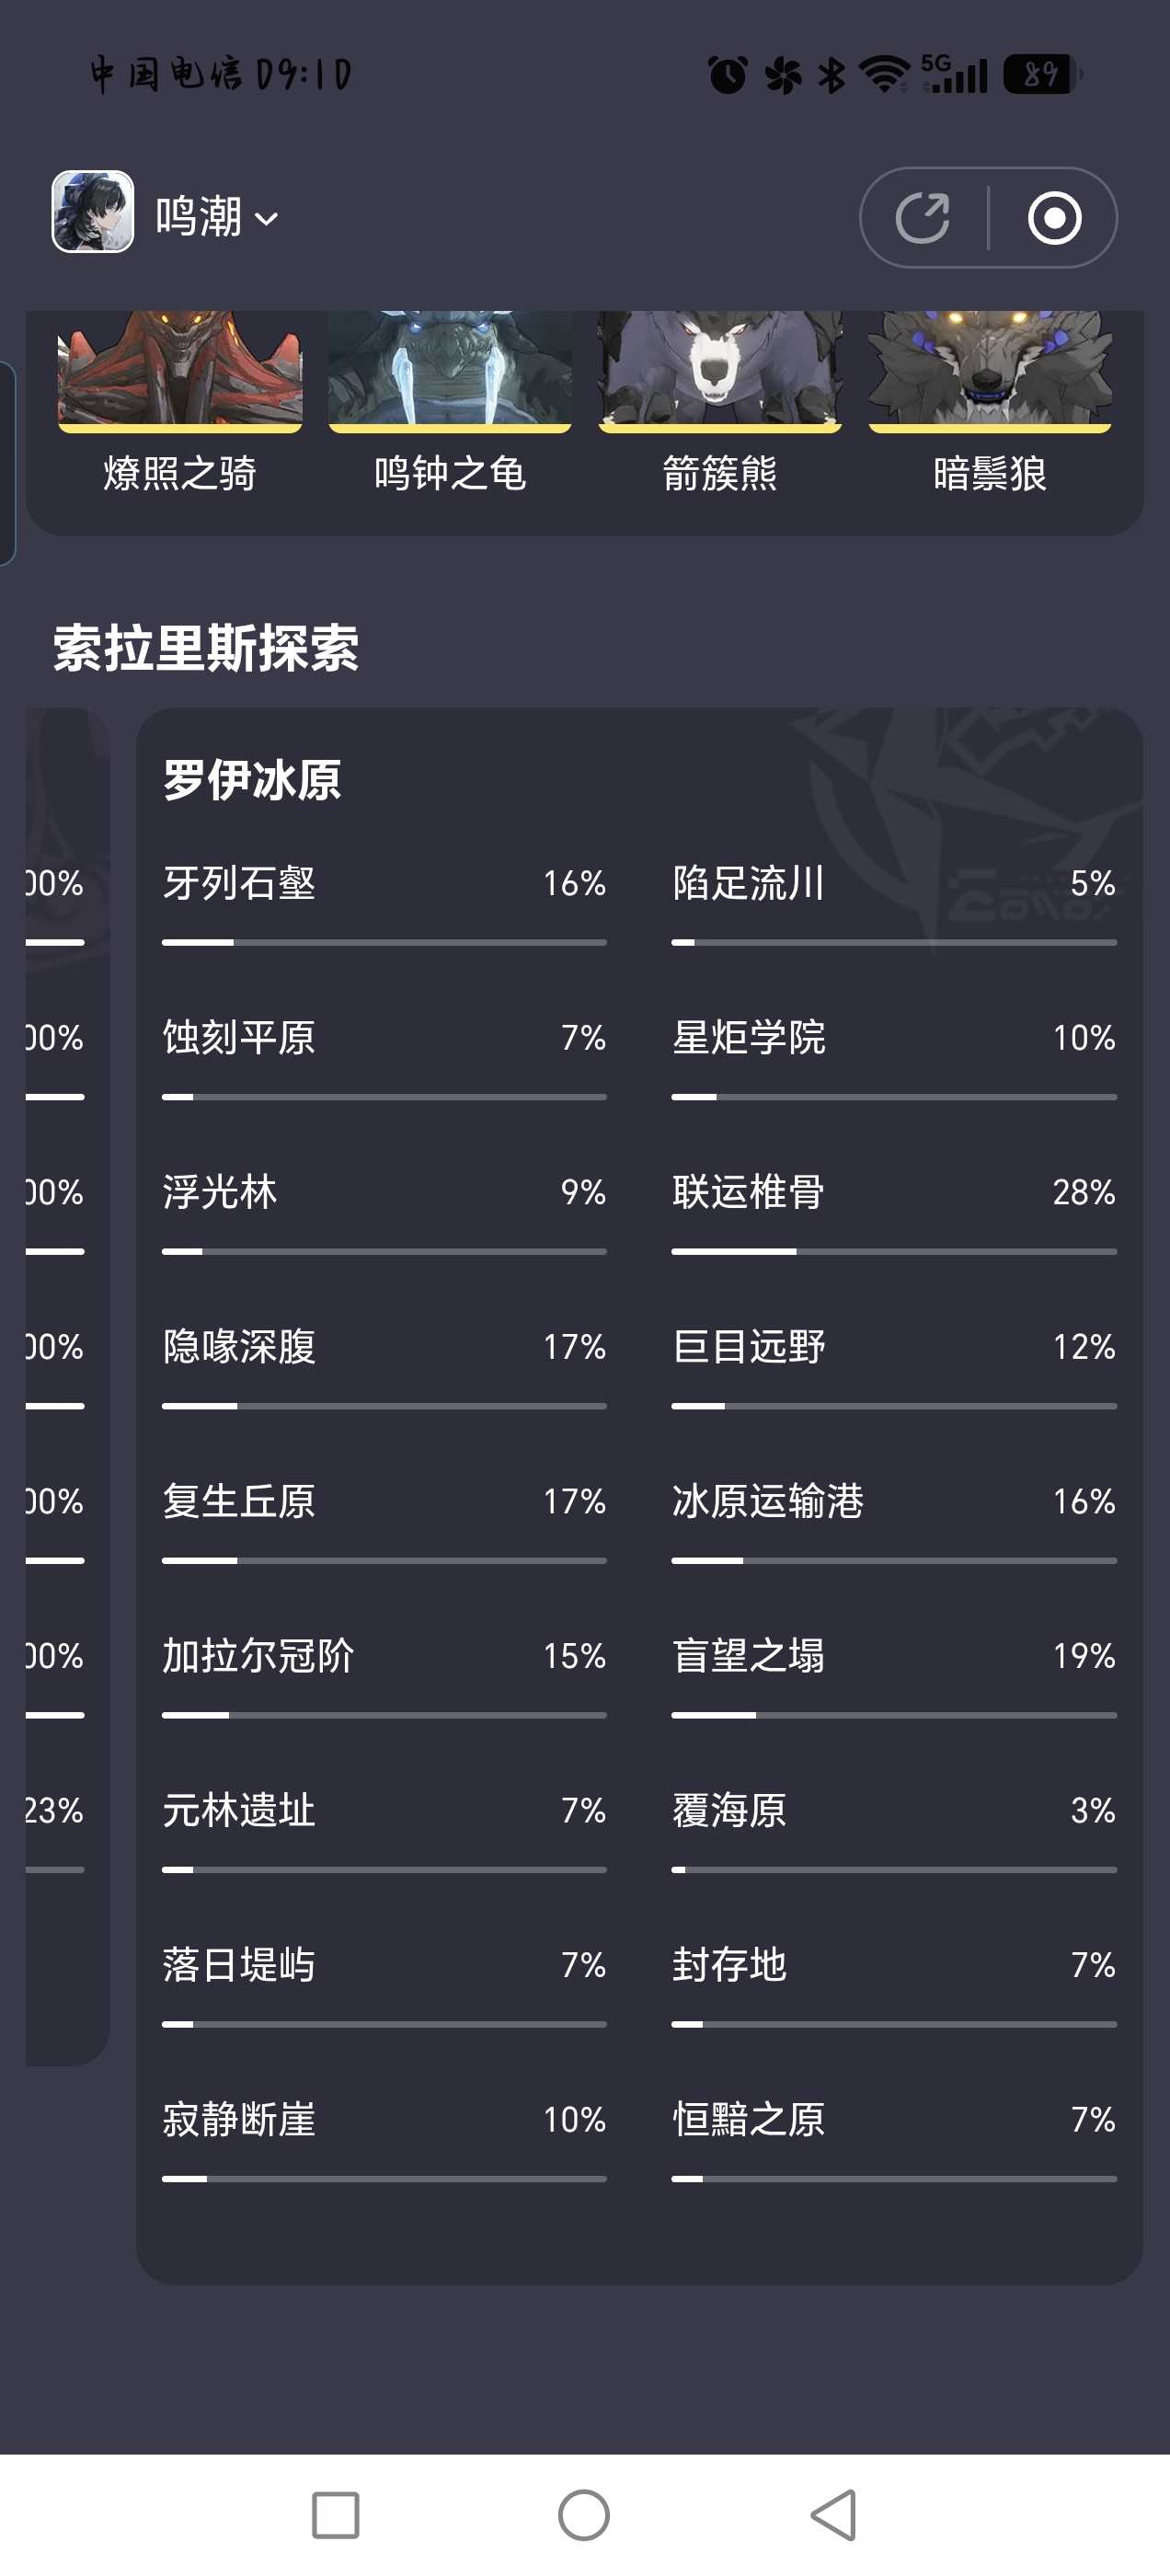Image resolution: width=1170 pixels, height=2576 pixels.
Task: Open the 鸣潮 game avatar icon
Action: 93,211
